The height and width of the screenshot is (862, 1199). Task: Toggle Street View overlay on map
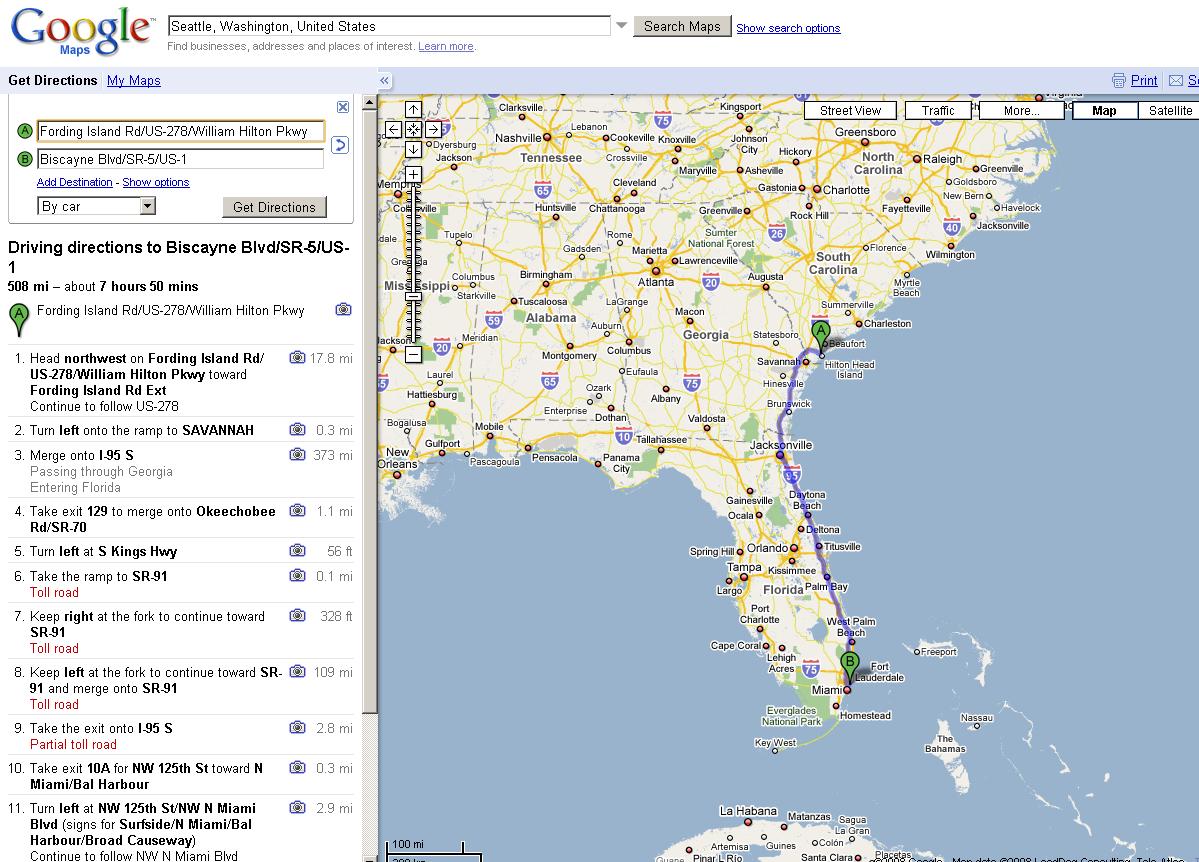click(850, 111)
